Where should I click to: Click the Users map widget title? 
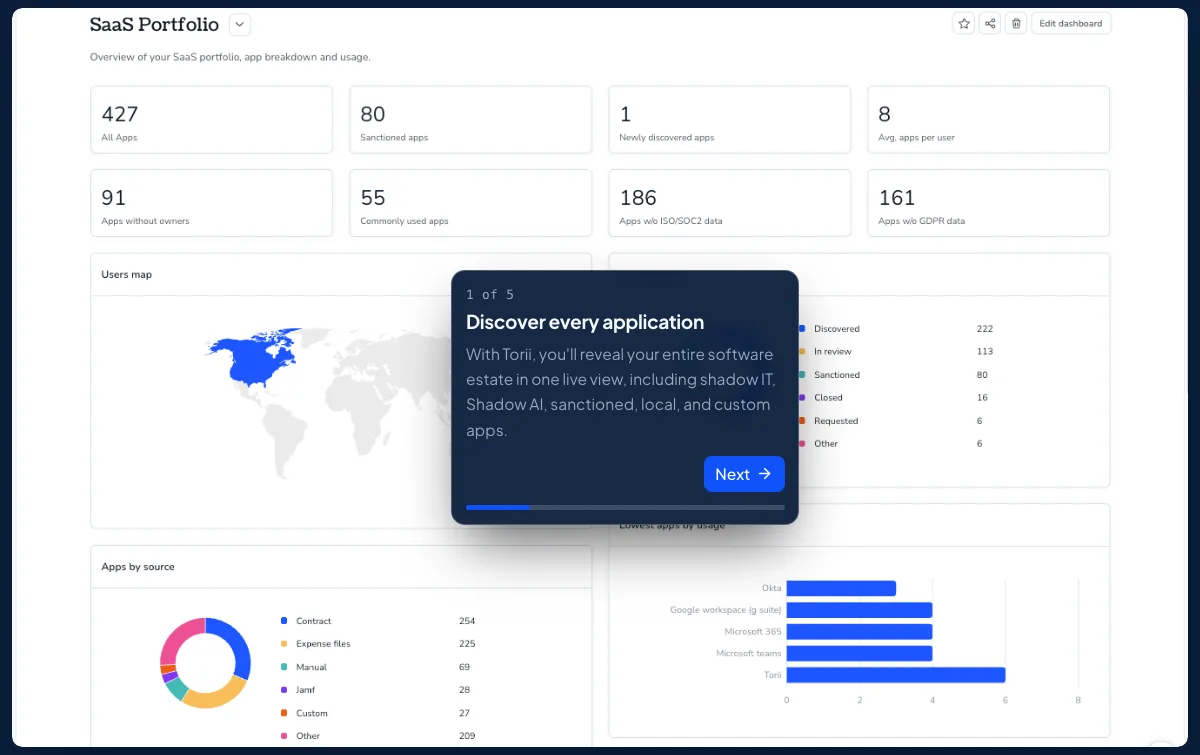point(126,274)
